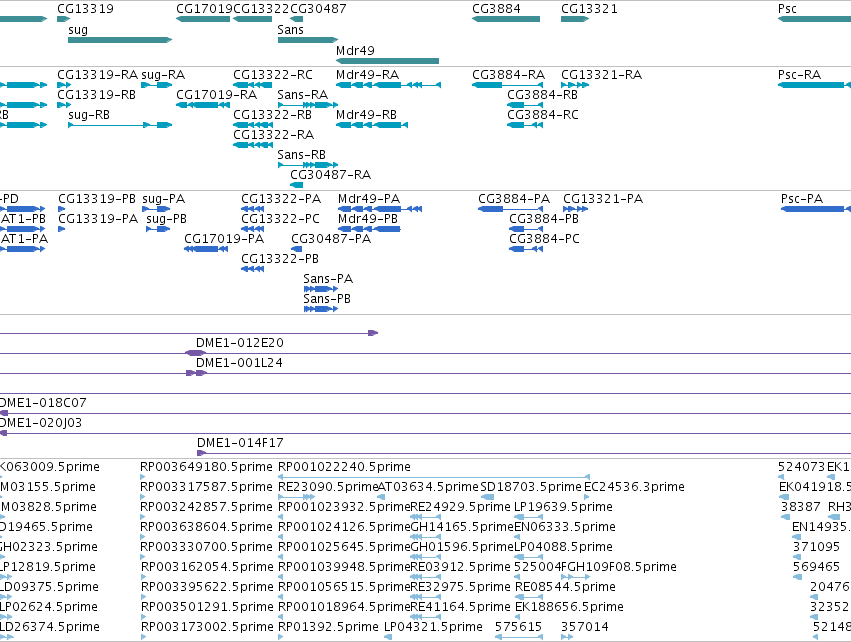Click the Psc gene glyph

click(814, 19)
